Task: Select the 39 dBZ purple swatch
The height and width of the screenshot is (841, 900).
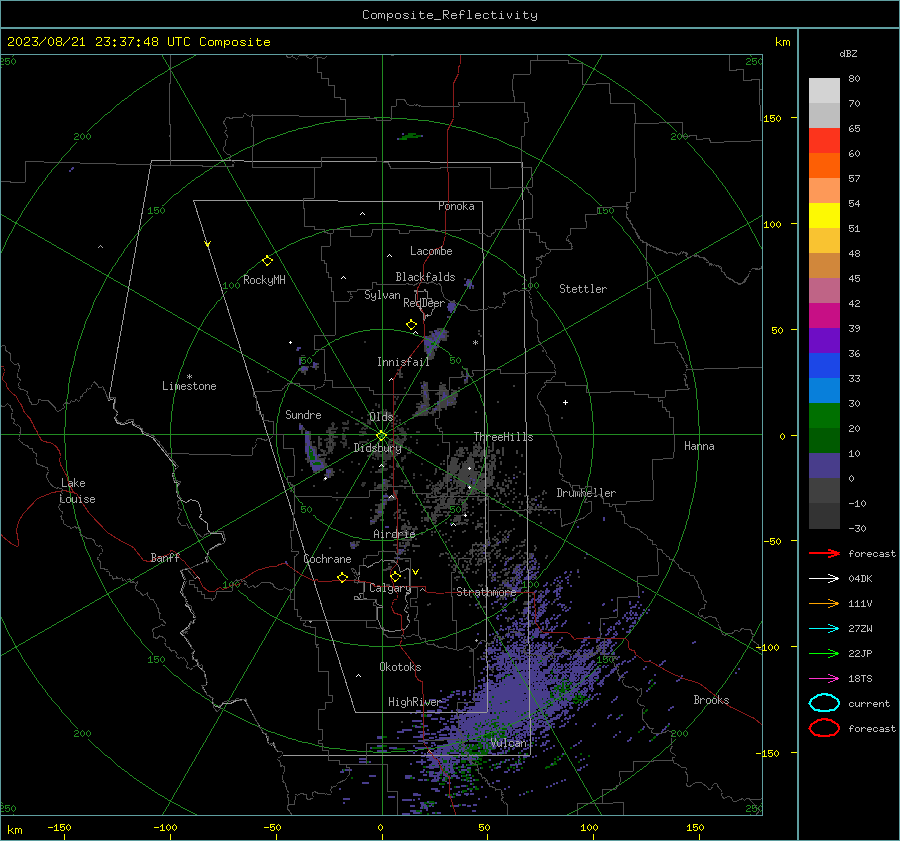Action: (824, 340)
